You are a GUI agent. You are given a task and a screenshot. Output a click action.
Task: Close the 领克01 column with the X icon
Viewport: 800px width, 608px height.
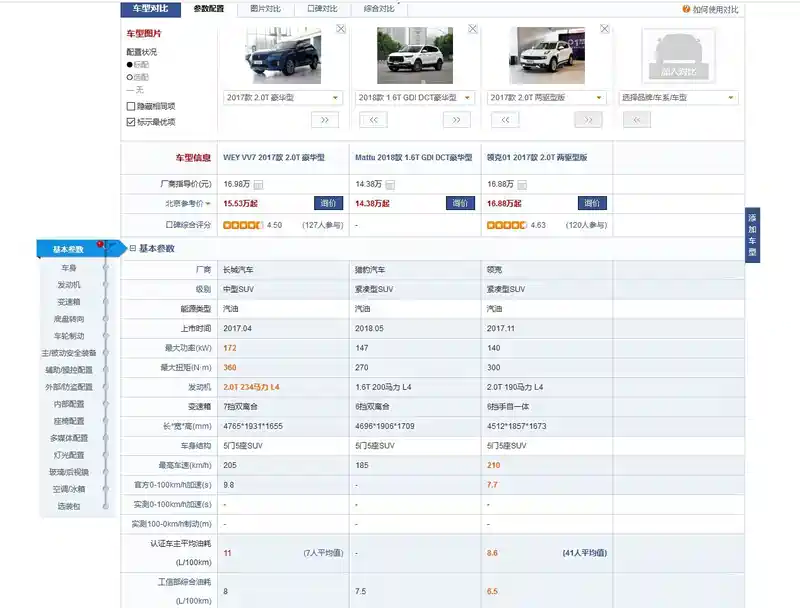(x=605, y=29)
